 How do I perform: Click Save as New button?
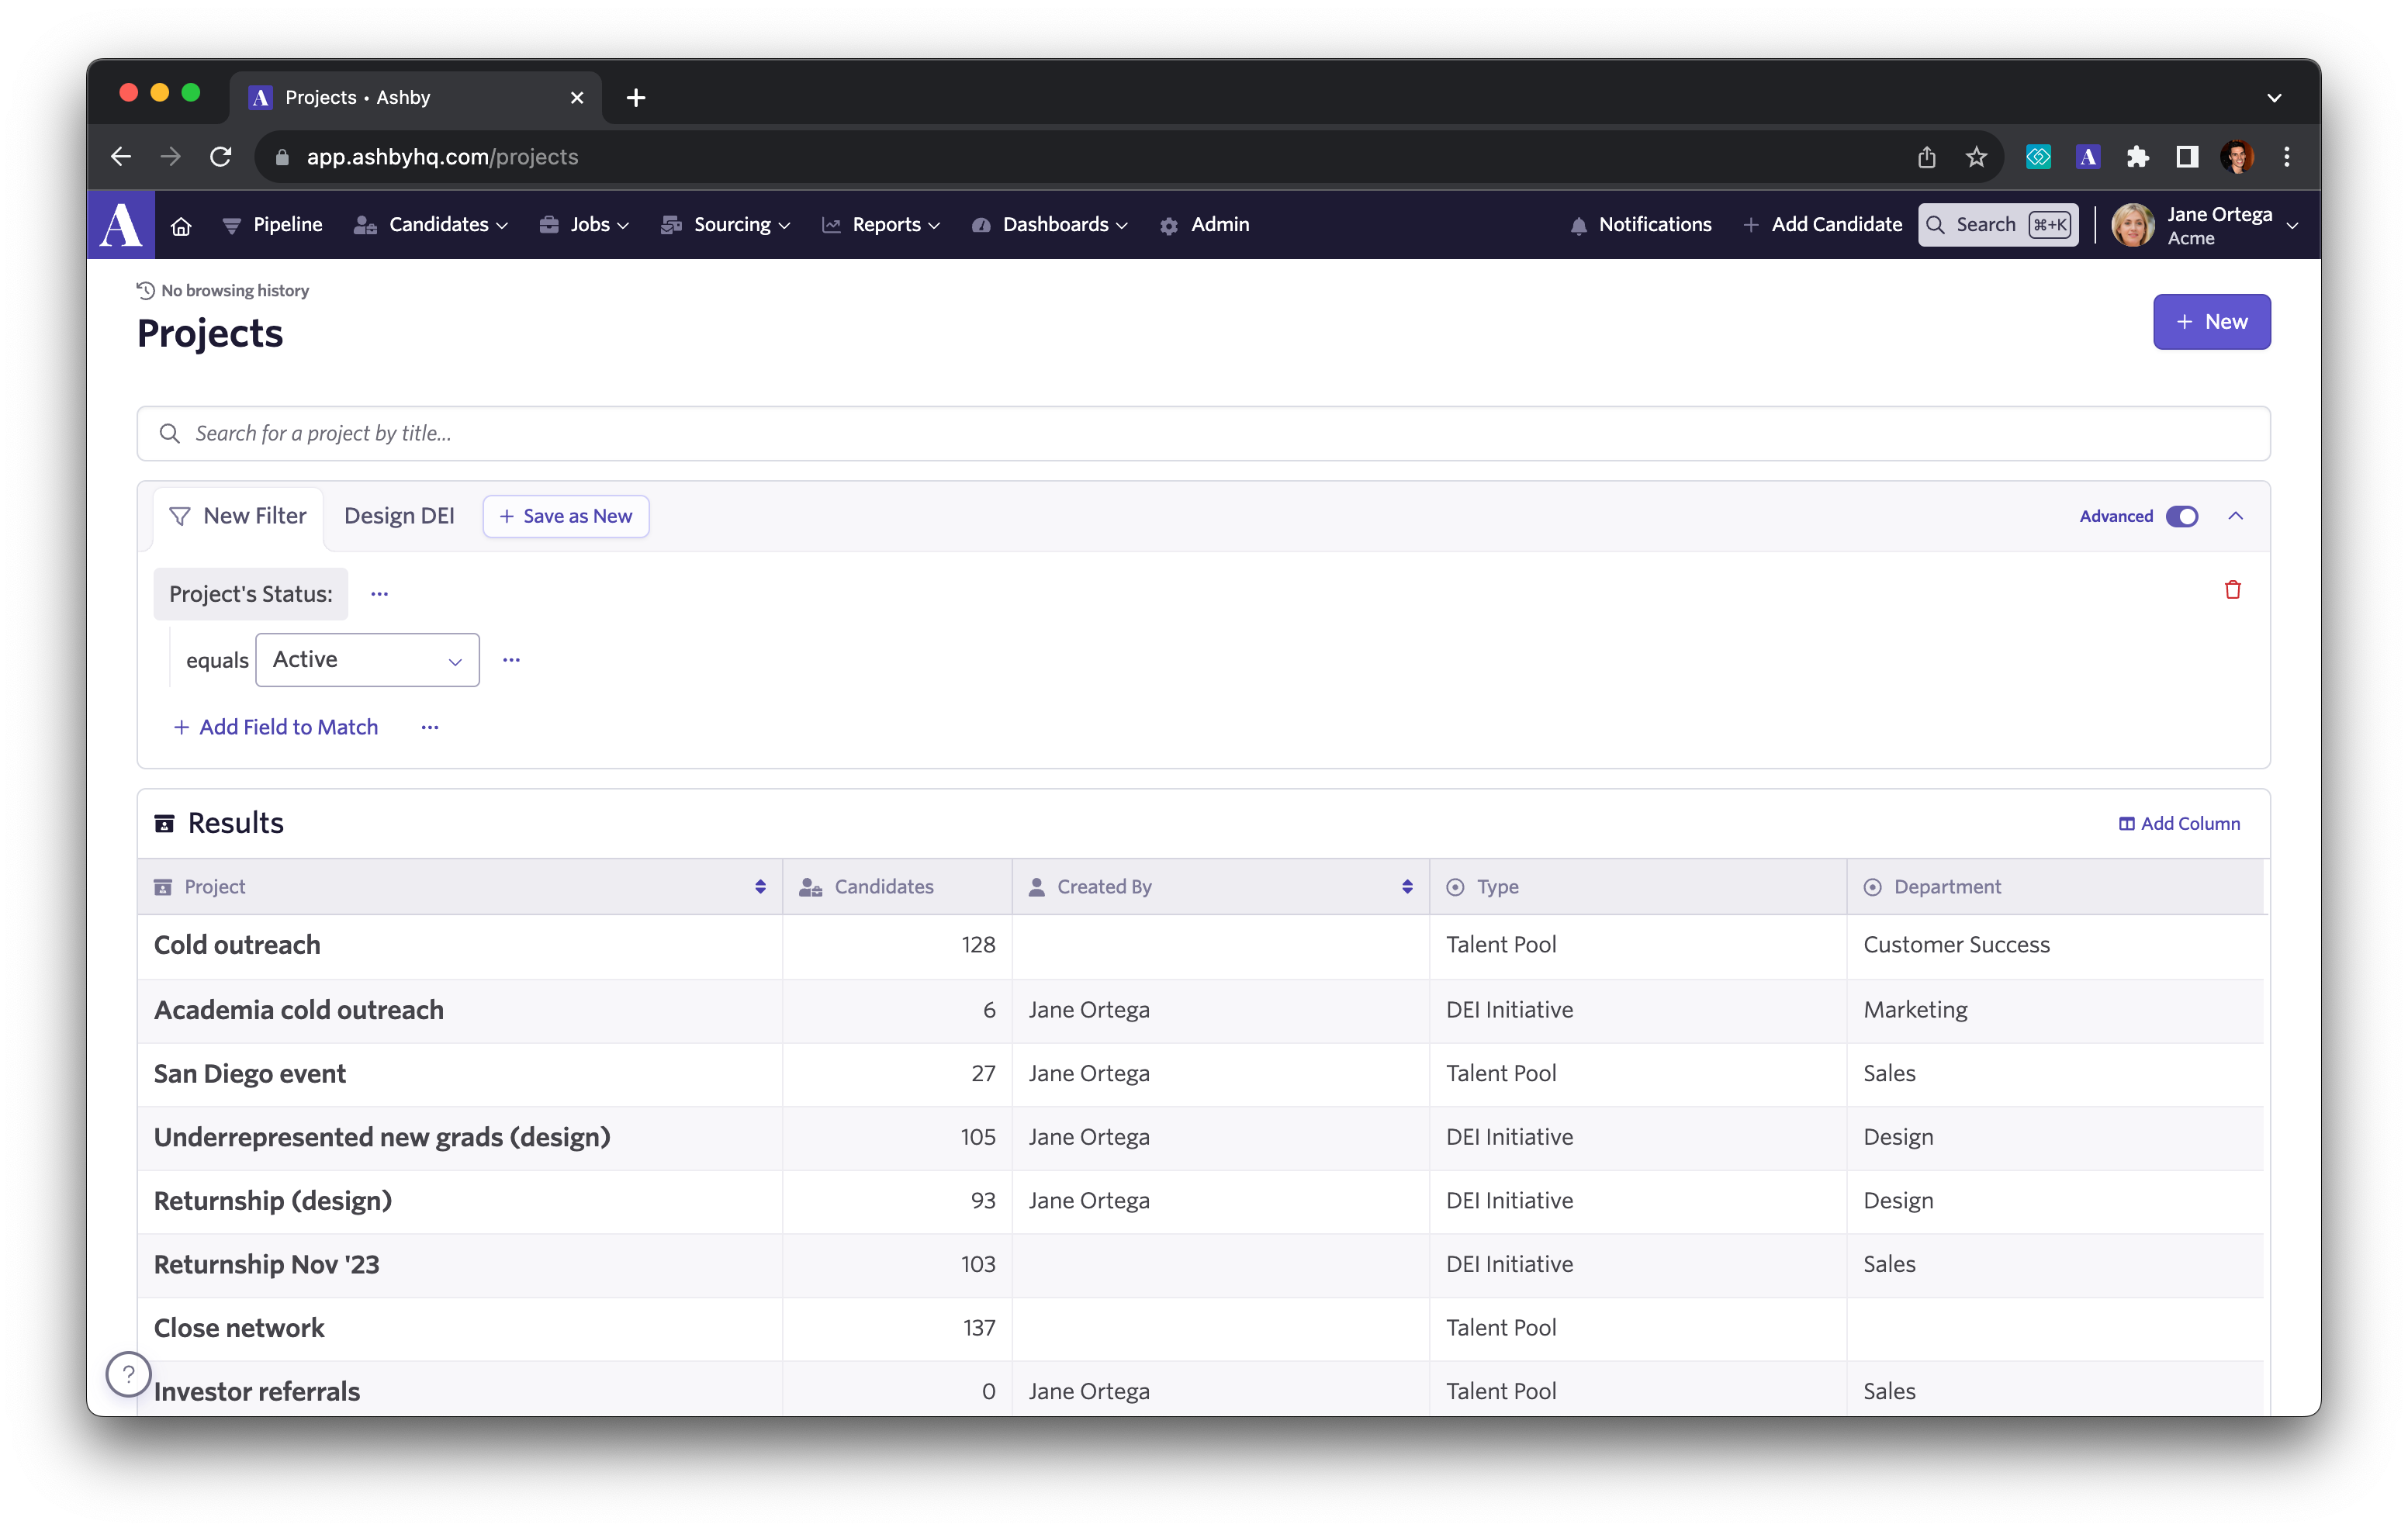pyautogui.click(x=566, y=516)
